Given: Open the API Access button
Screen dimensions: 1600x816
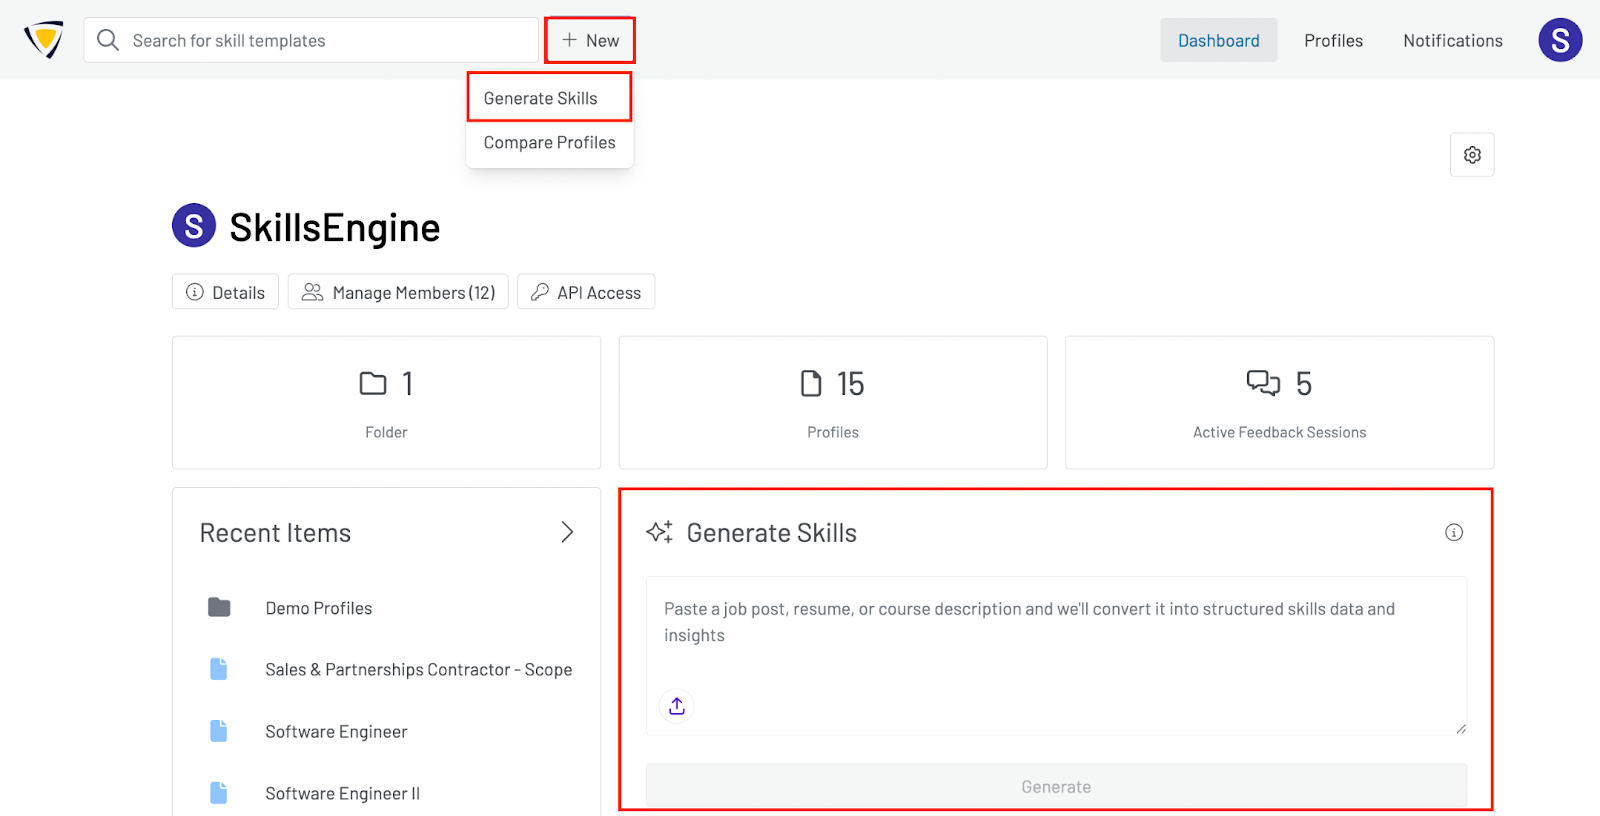Looking at the screenshot, I should [x=586, y=292].
